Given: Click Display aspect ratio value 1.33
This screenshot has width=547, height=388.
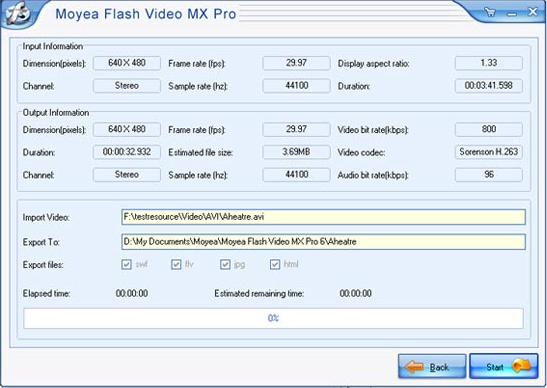Looking at the screenshot, I should (489, 63).
